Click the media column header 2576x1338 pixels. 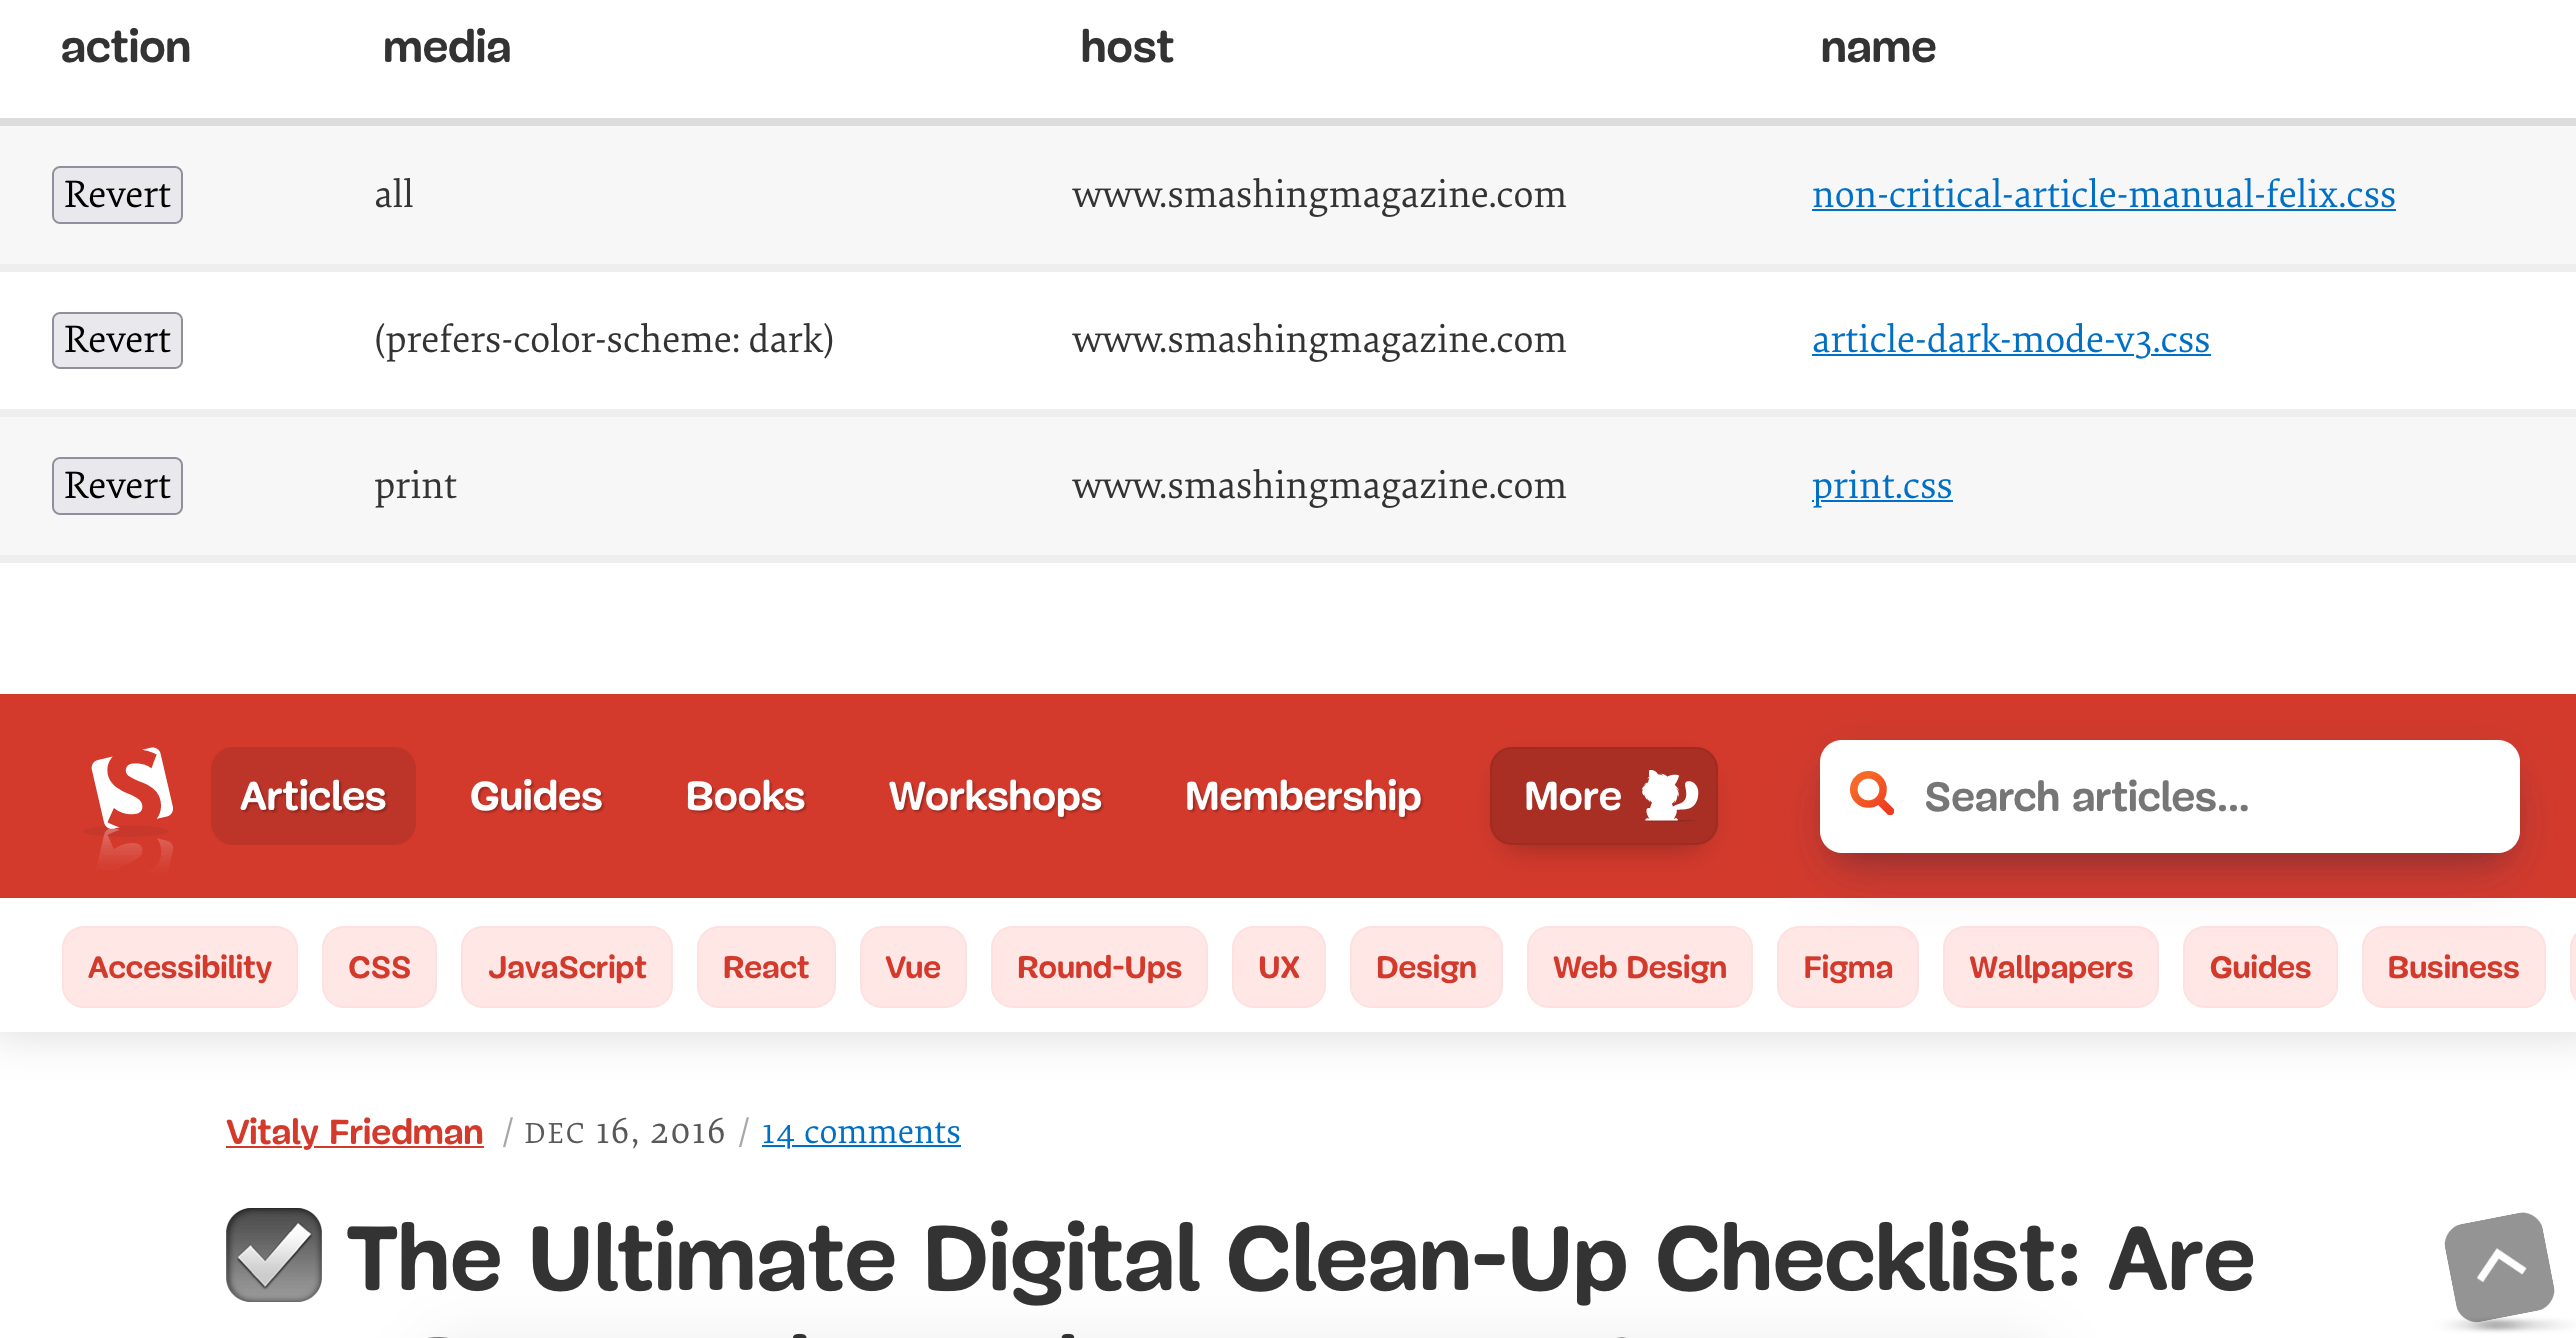(x=447, y=47)
